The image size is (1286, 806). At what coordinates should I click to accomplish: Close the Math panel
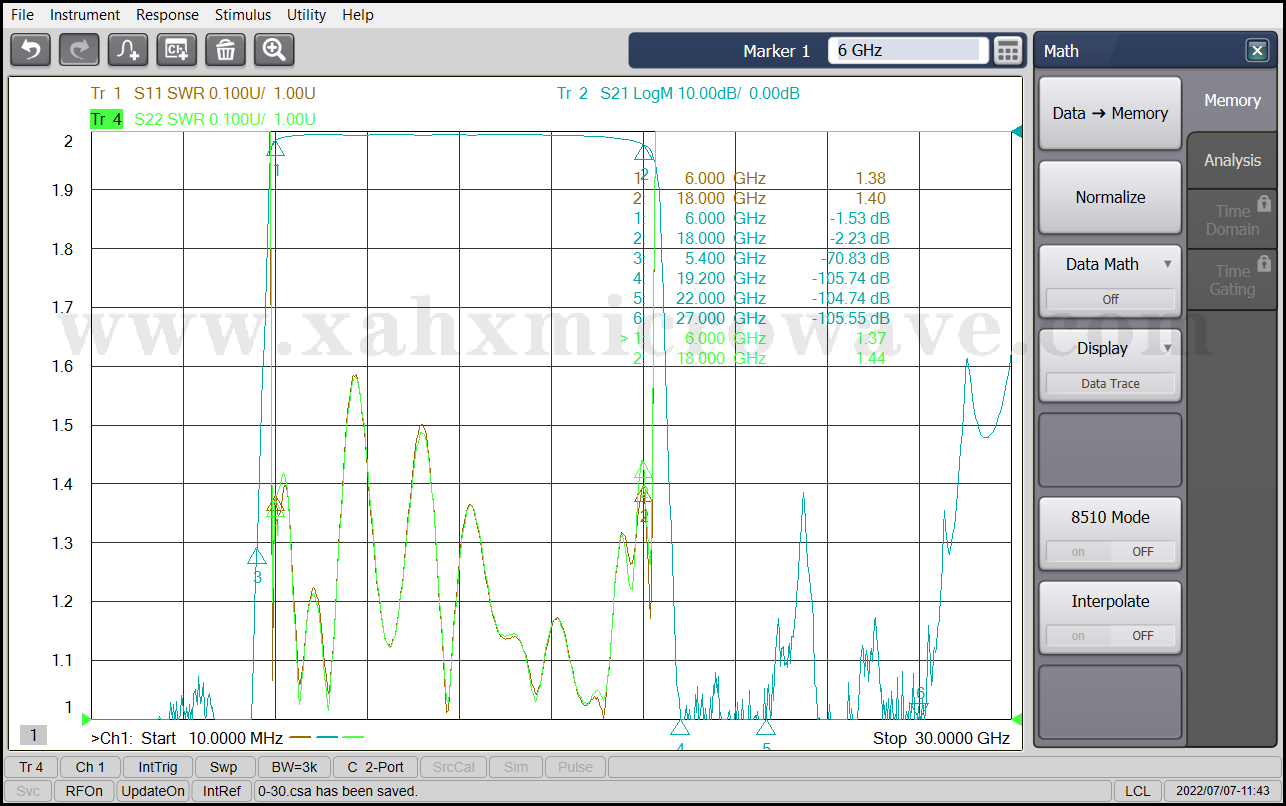coord(1256,51)
